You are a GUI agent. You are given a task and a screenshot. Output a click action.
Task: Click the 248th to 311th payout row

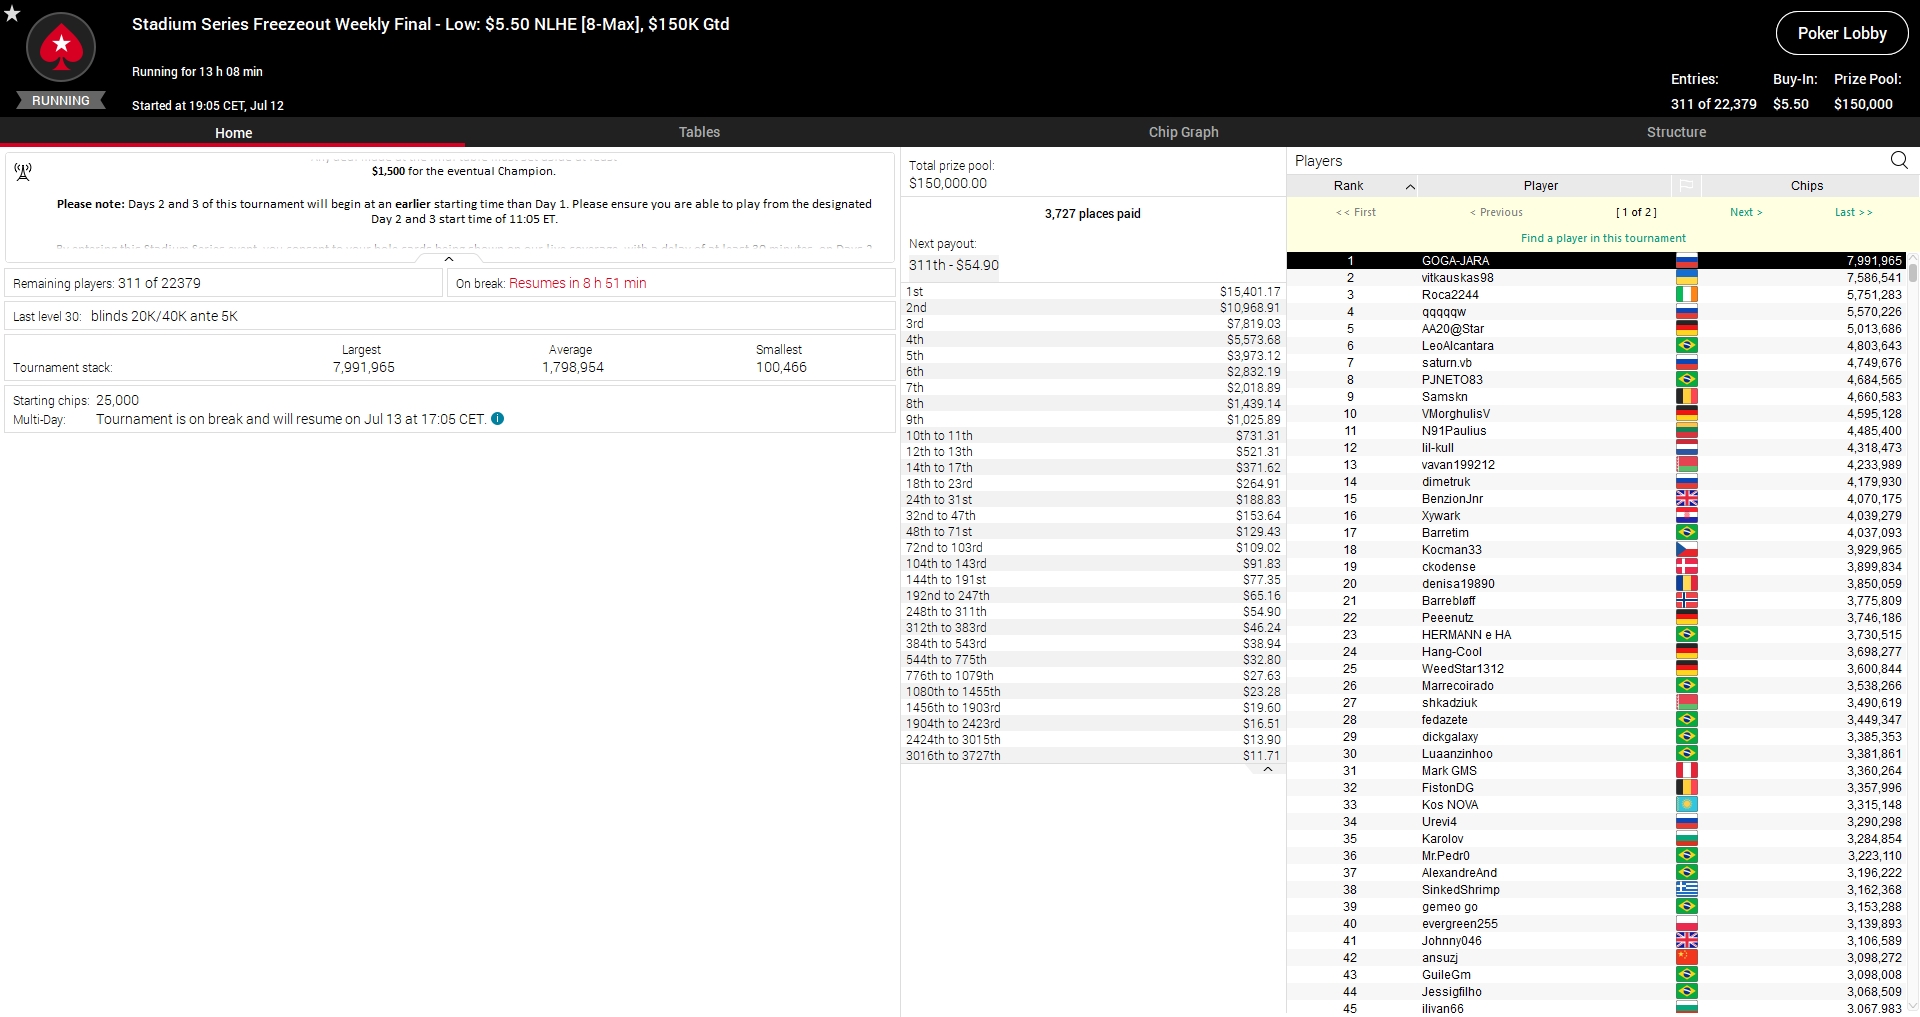pyautogui.click(x=1093, y=612)
